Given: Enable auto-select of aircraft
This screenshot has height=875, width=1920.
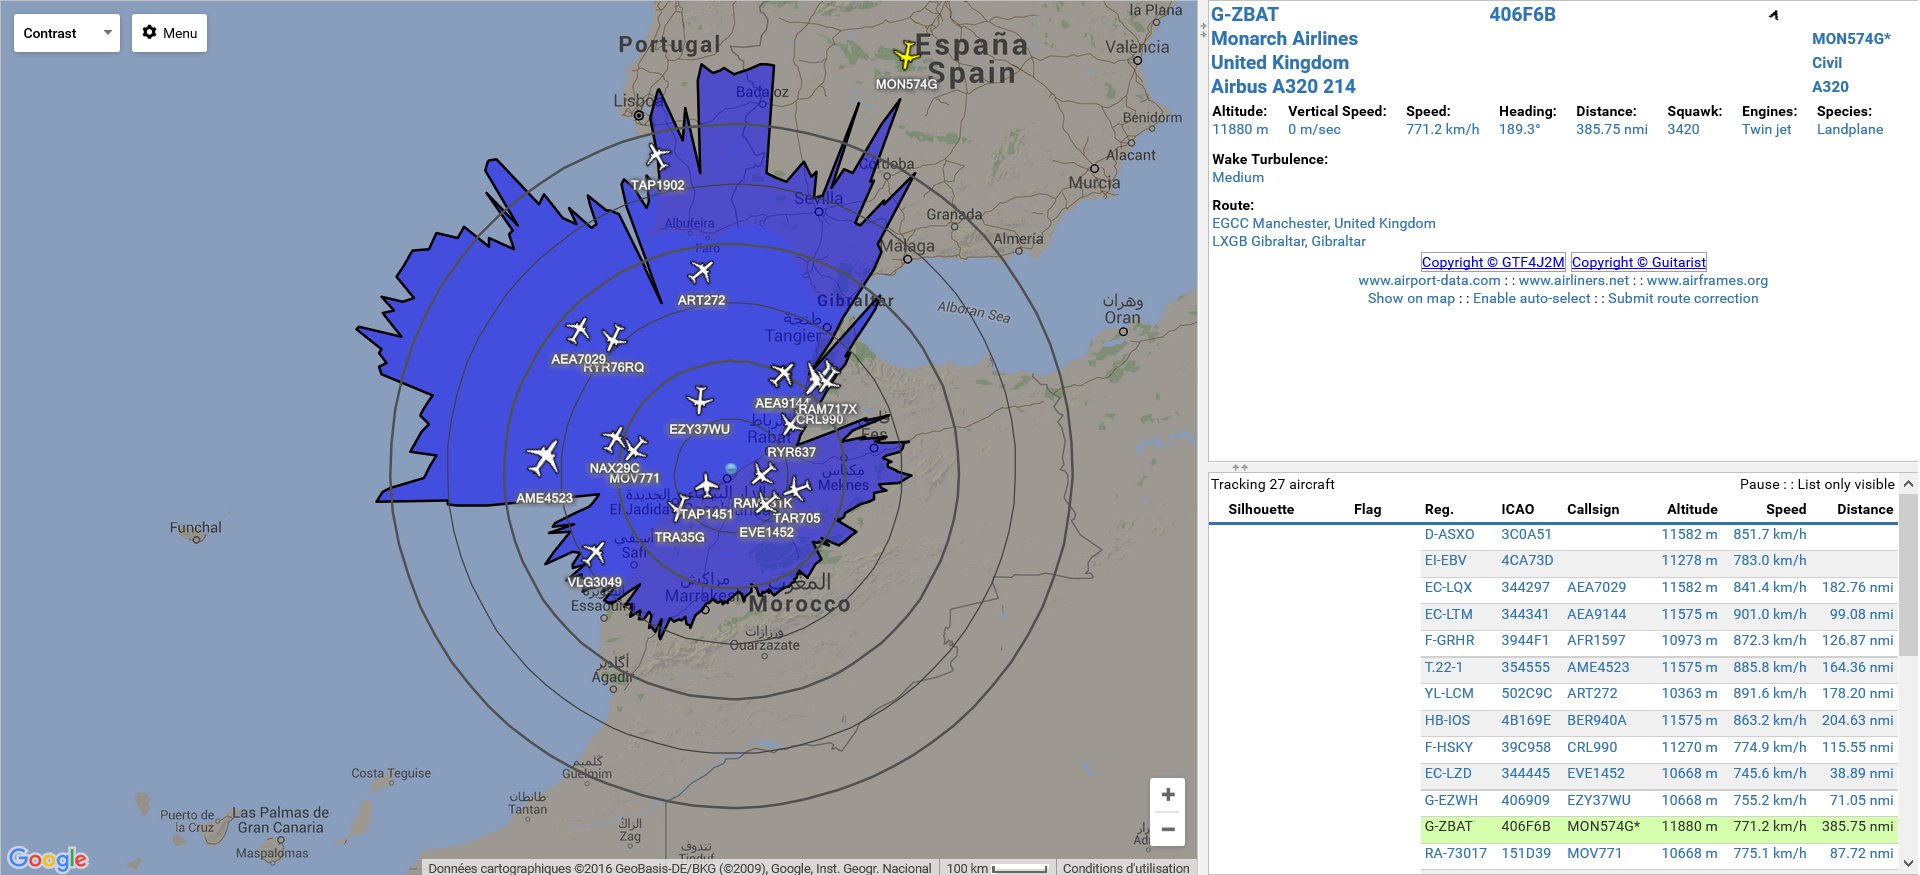Looking at the screenshot, I should [1531, 298].
